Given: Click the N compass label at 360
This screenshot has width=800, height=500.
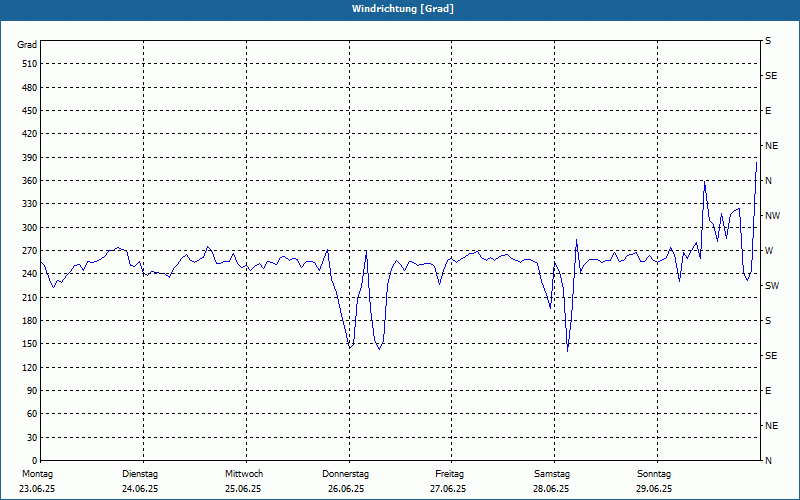Looking at the screenshot, I should tap(768, 181).
